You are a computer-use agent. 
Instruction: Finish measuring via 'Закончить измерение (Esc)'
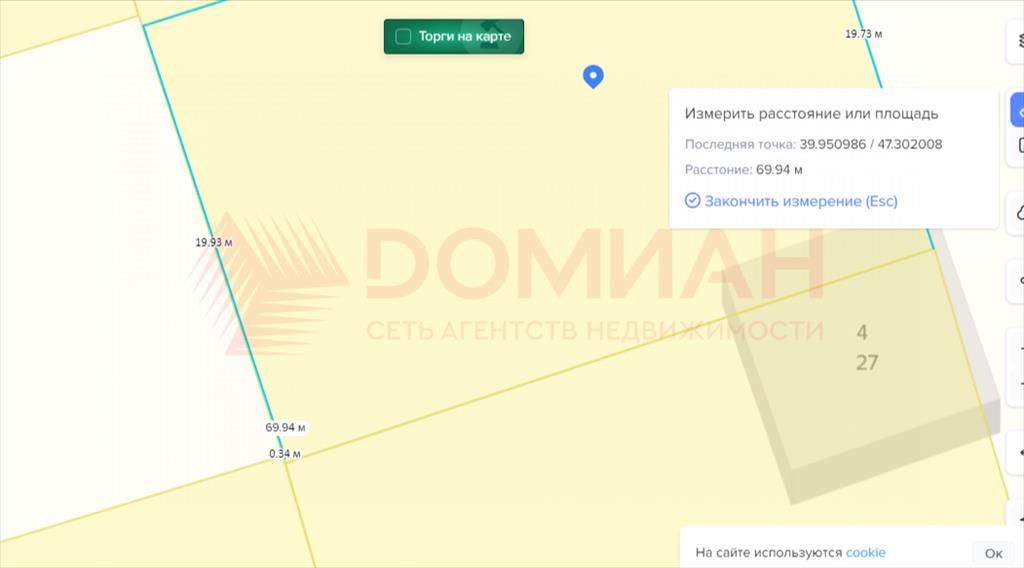click(800, 201)
